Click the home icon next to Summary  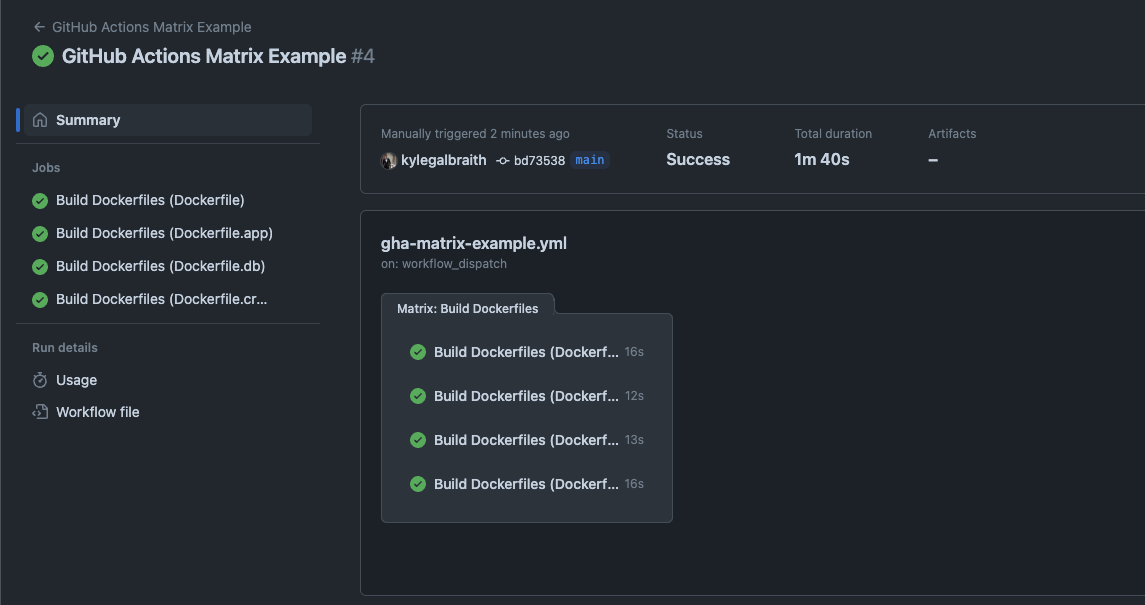(39, 119)
